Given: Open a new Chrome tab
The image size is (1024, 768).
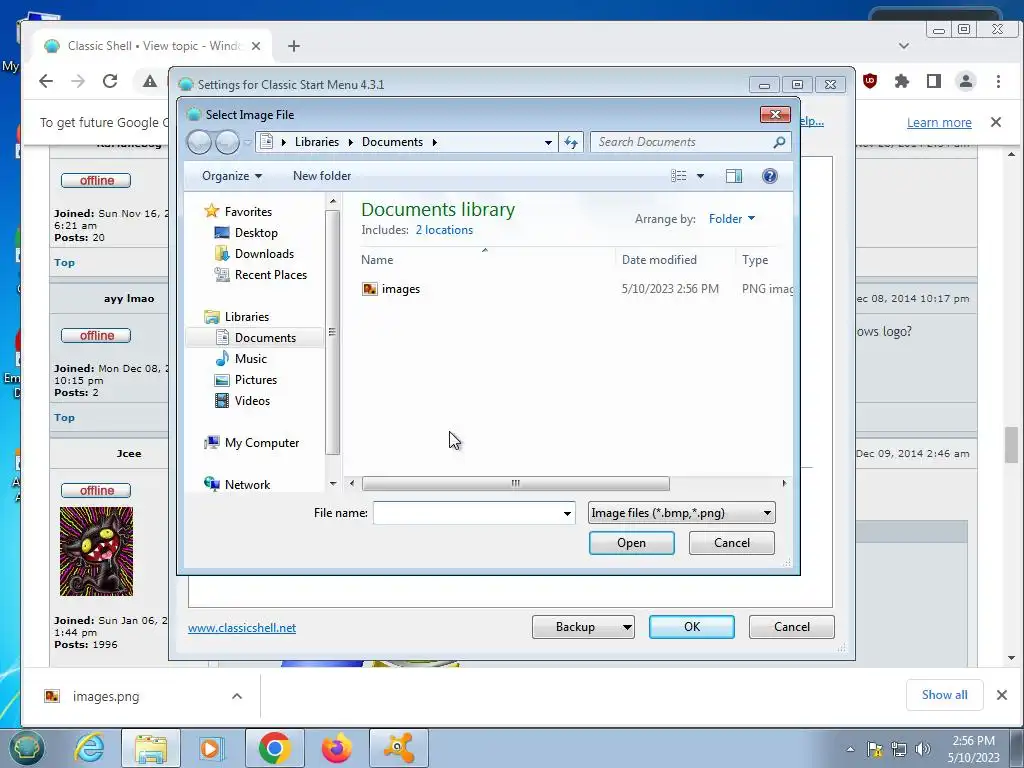Looking at the screenshot, I should [x=294, y=46].
